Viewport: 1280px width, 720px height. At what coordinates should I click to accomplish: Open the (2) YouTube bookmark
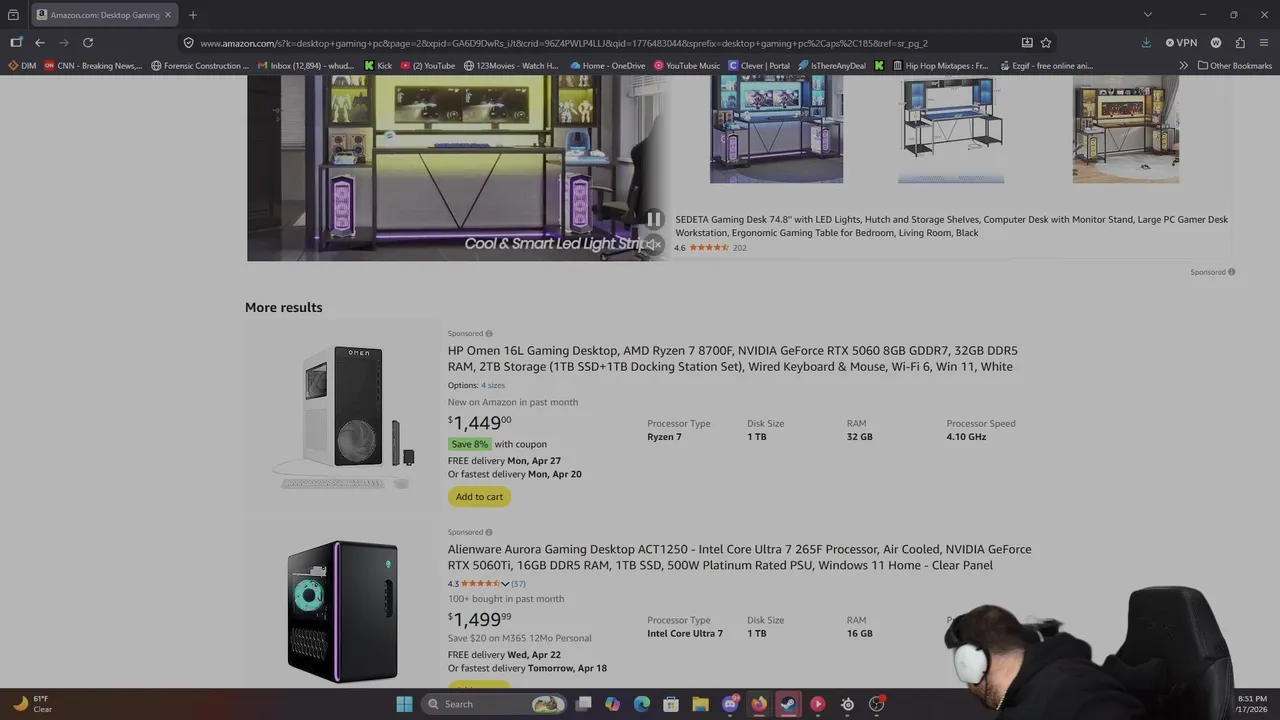point(427,66)
